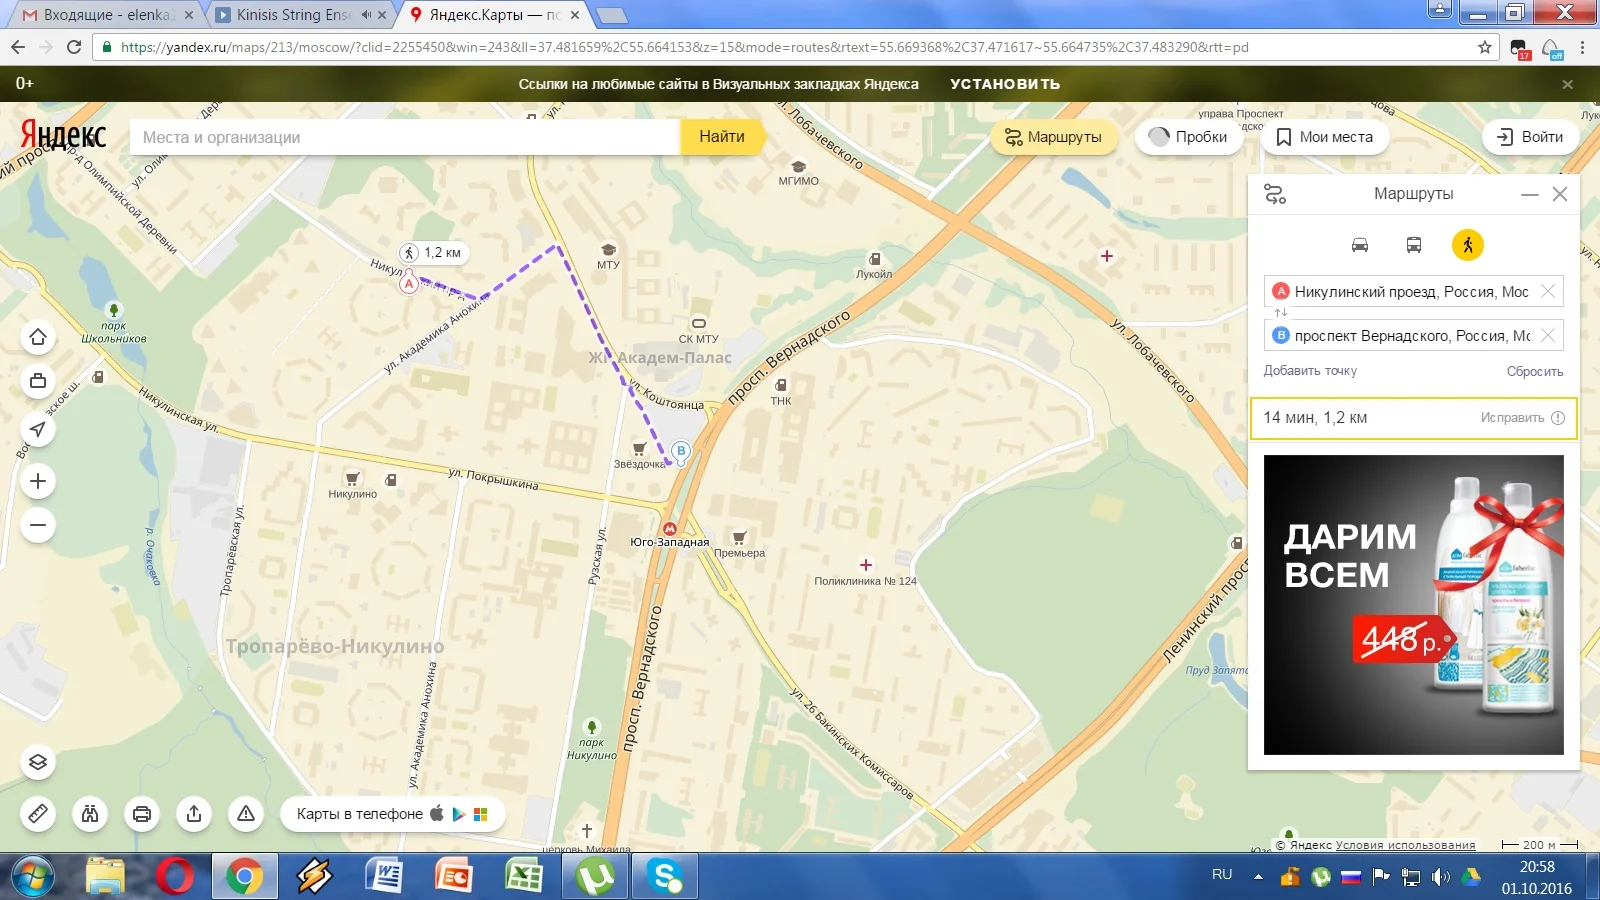Screen dimensions: 1600x900
Task: Select the car route mode icon
Action: point(1360,245)
